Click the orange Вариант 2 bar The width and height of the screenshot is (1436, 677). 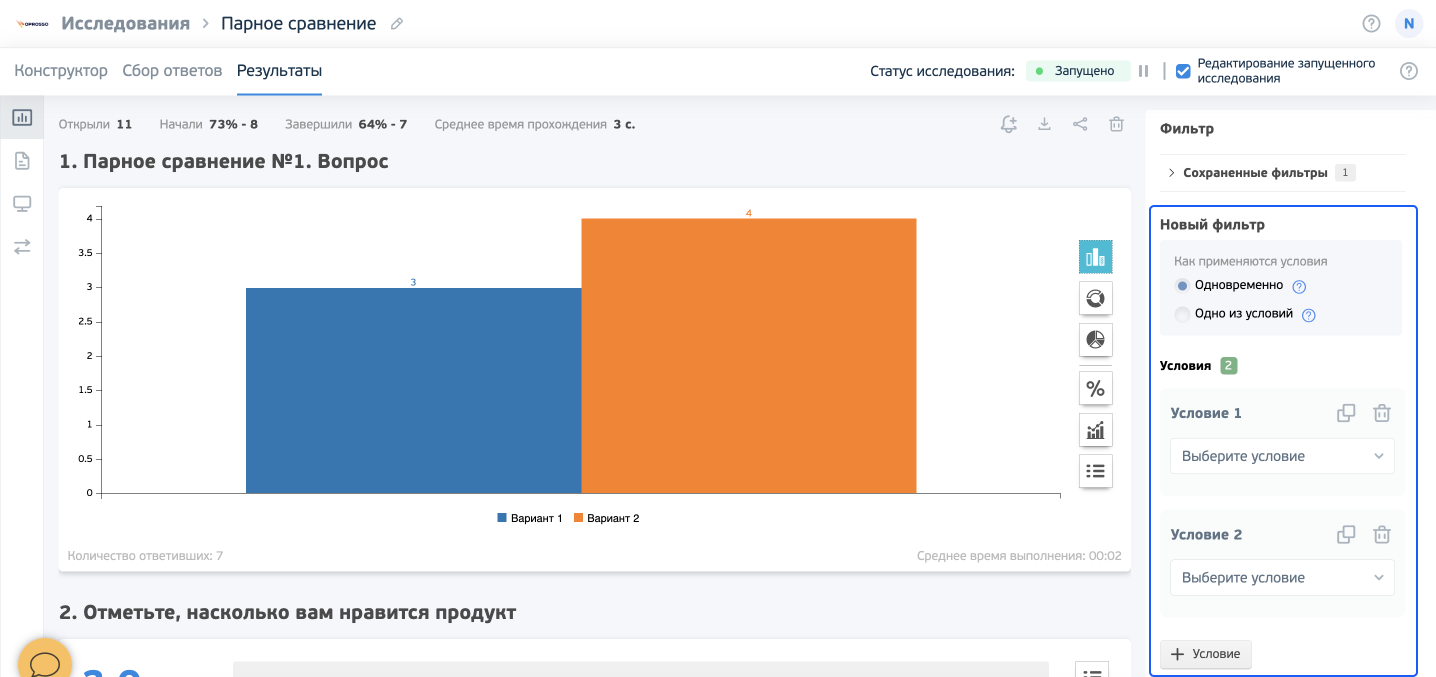point(748,356)
